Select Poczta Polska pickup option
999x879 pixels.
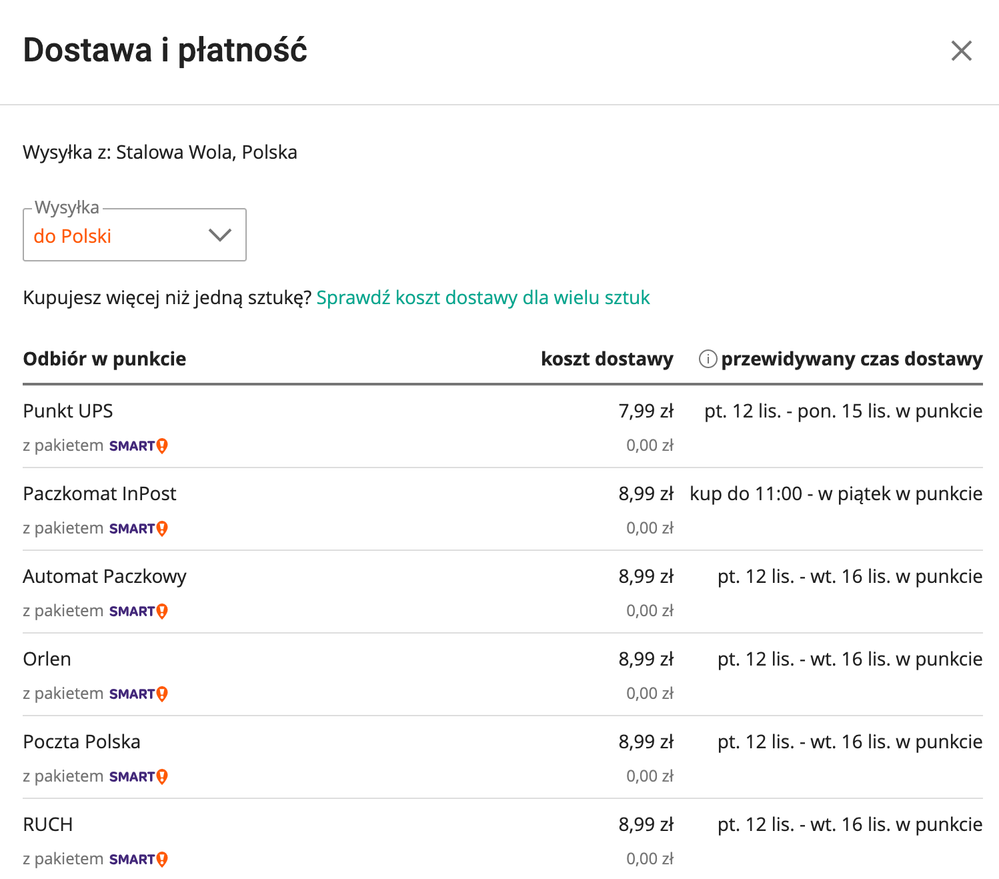(x=82, y=742)
